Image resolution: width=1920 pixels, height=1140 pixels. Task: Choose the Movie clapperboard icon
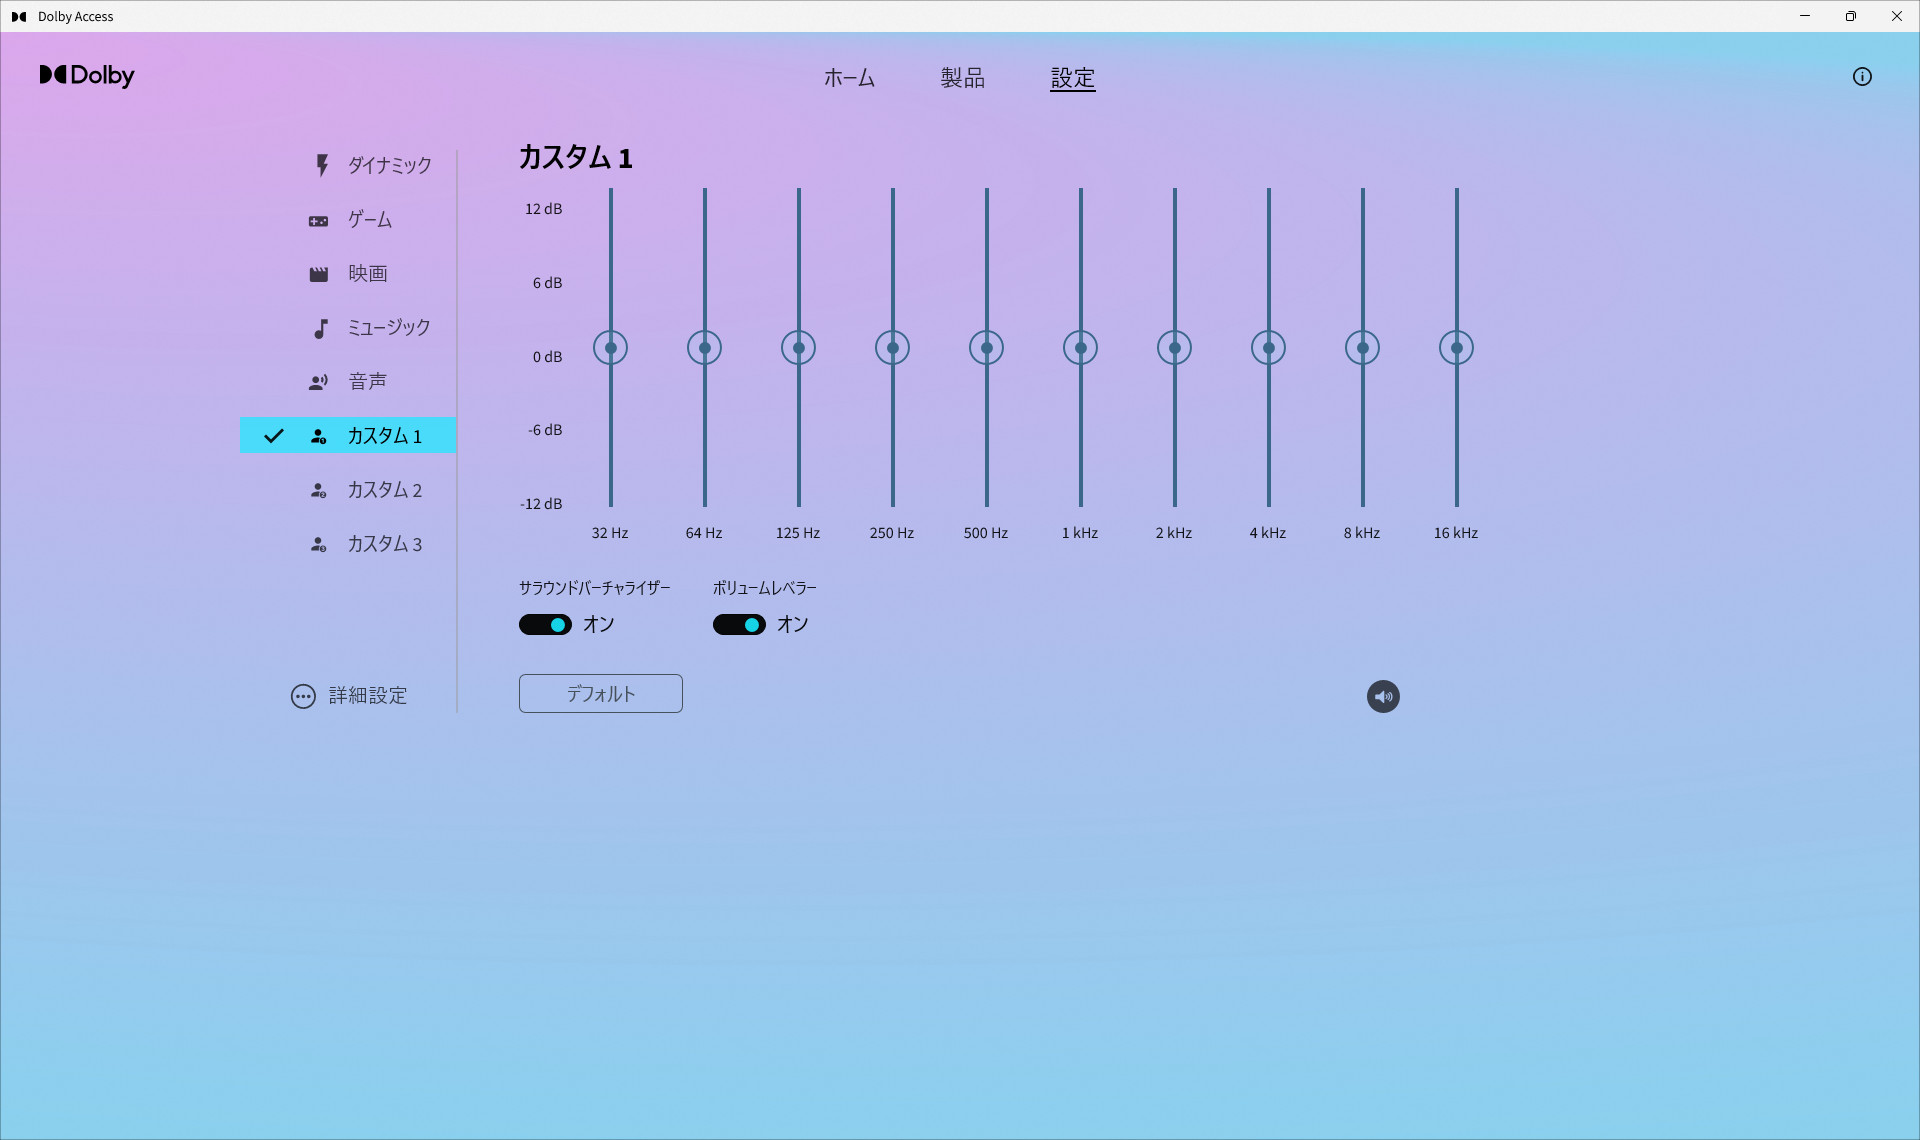318,274
